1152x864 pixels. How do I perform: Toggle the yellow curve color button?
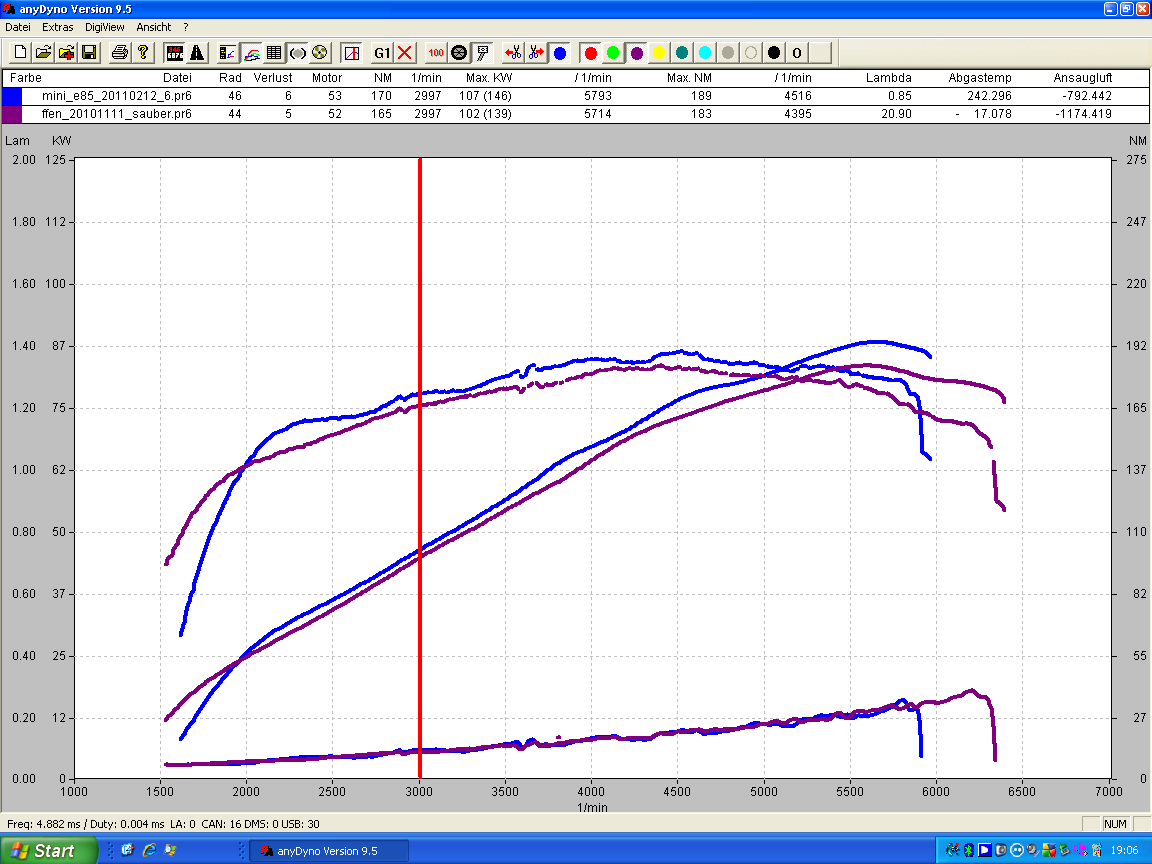click(x=659, y=52)
